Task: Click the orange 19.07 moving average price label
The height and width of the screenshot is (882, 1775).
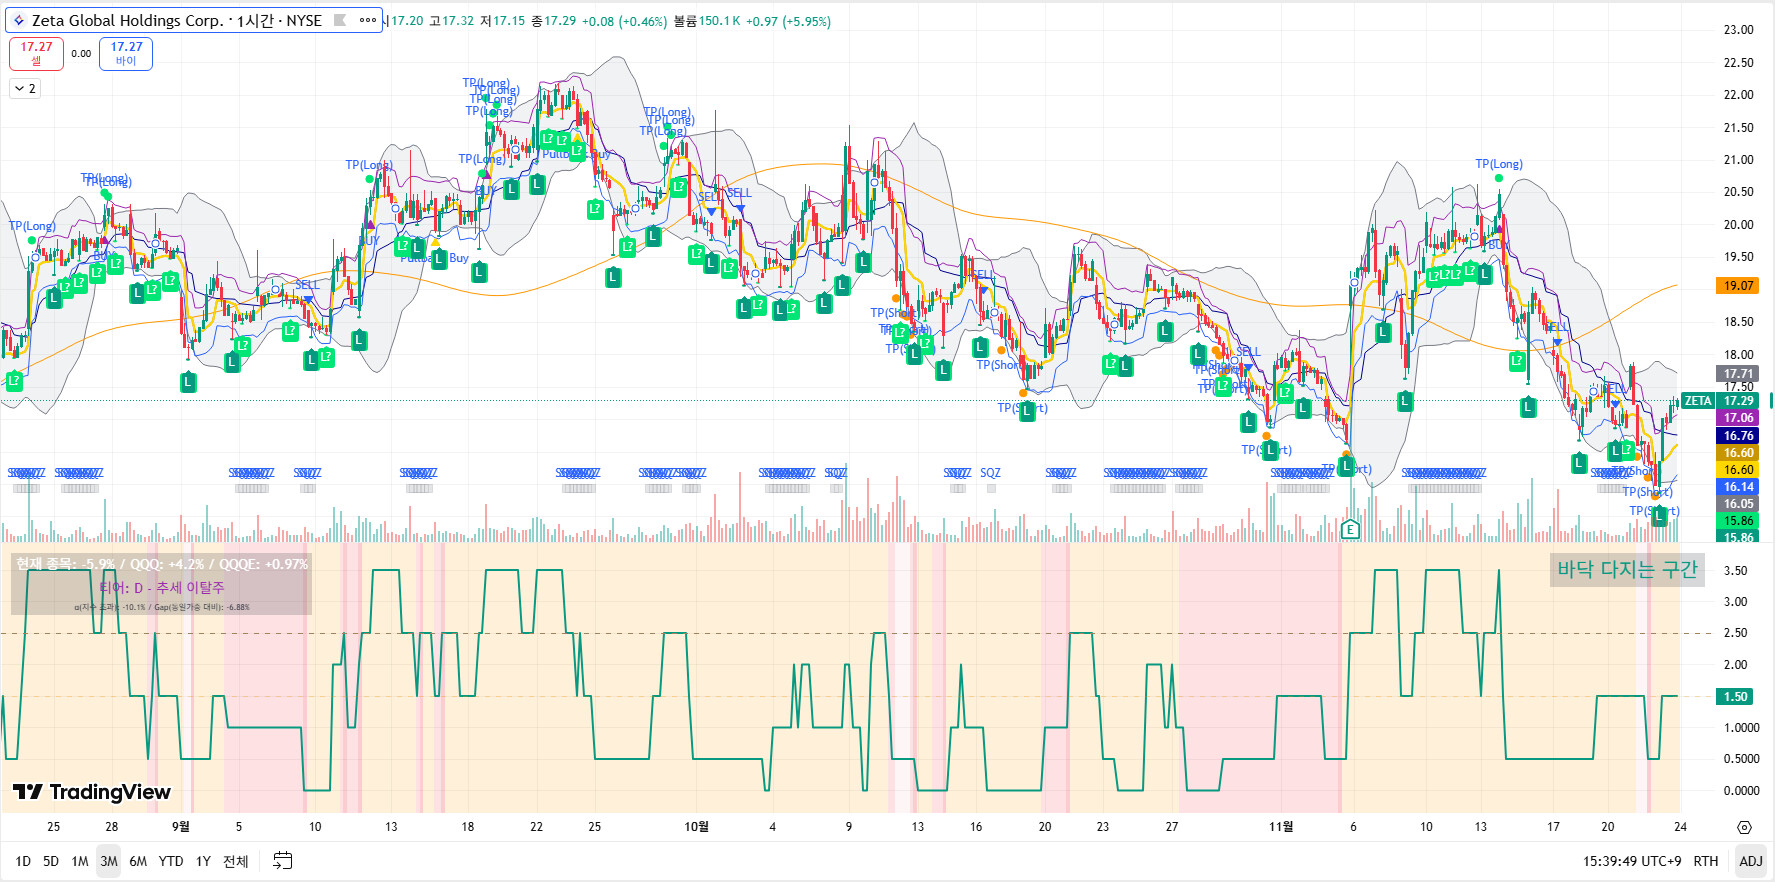Action: [x=1739, y=286]
